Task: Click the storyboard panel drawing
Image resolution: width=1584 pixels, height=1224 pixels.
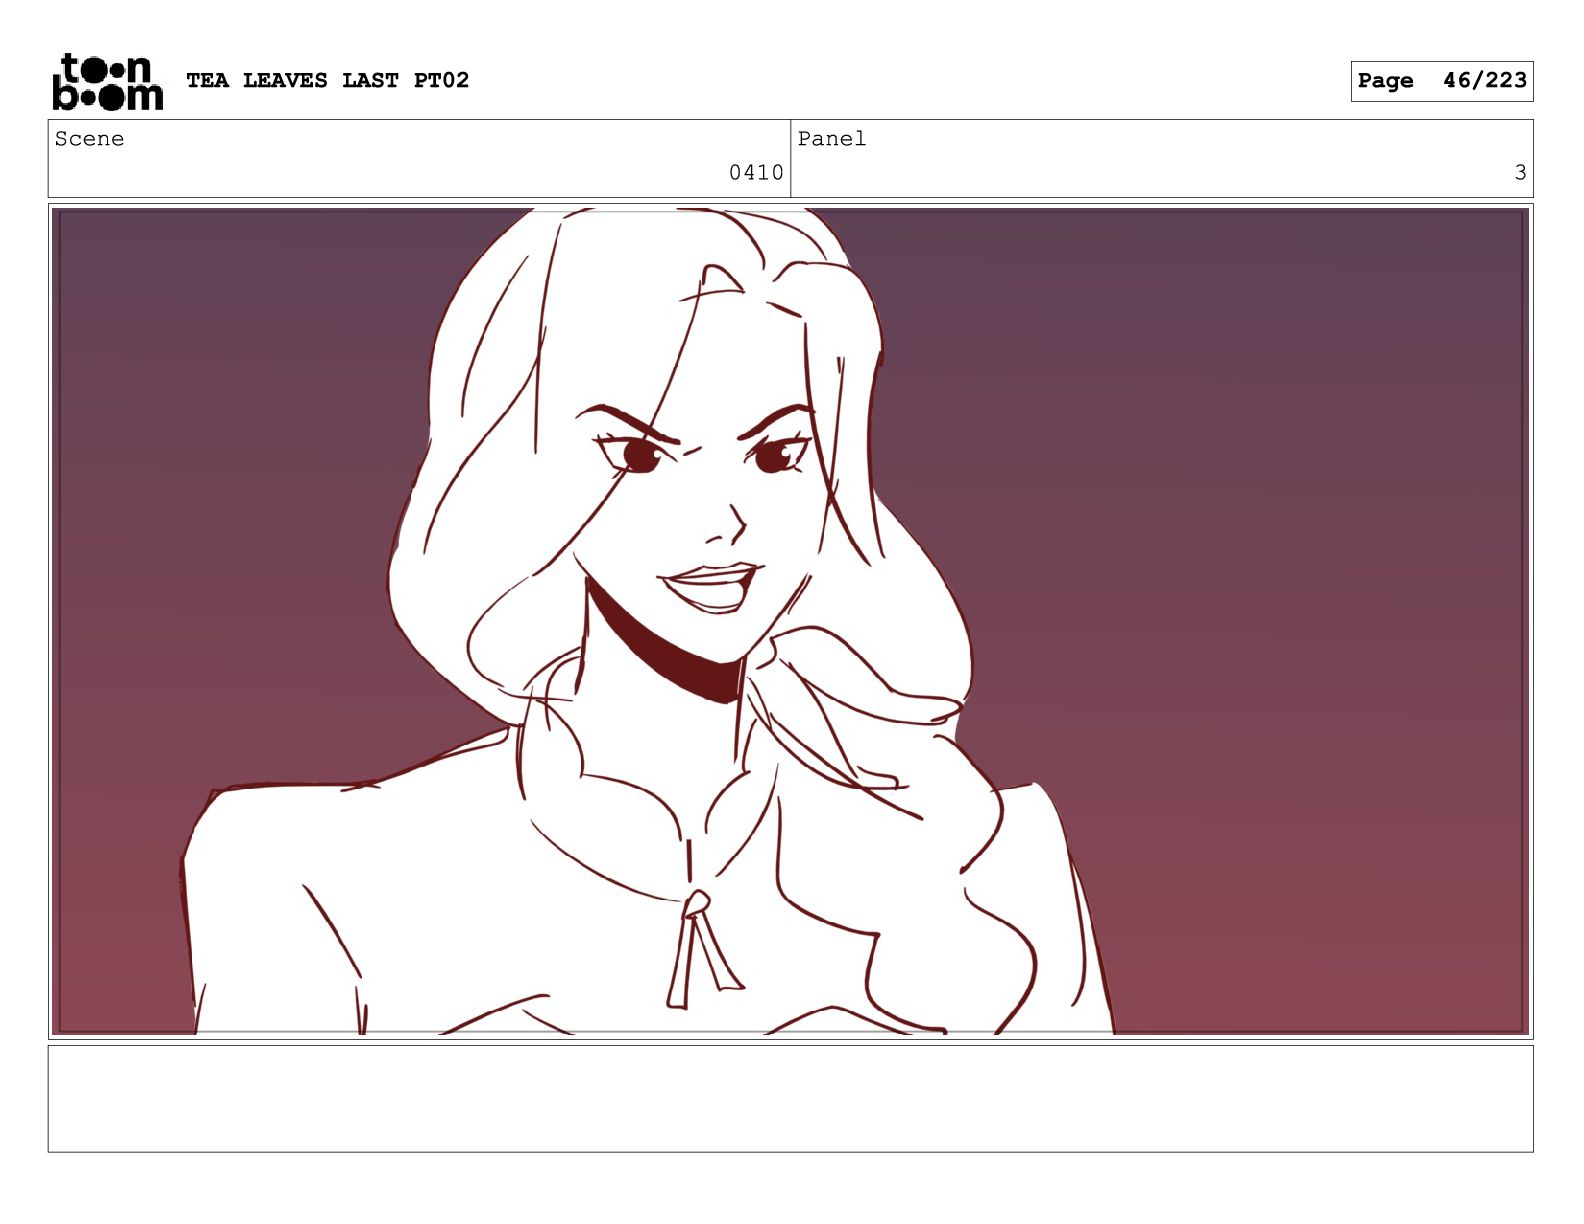Action: click(x=791, y=621)
